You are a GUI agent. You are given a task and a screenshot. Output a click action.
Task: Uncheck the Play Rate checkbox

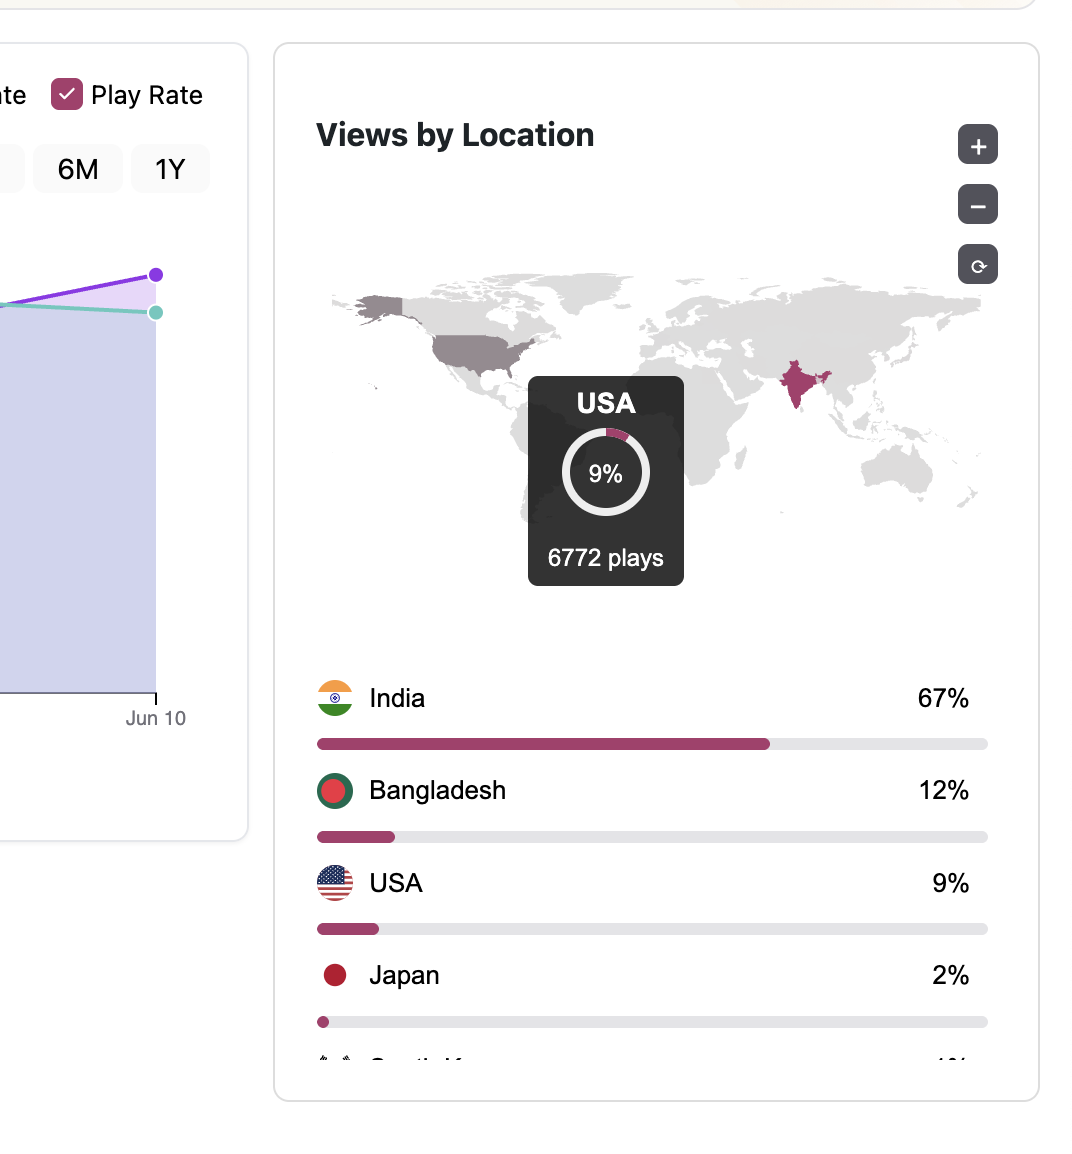coord(67,95)
